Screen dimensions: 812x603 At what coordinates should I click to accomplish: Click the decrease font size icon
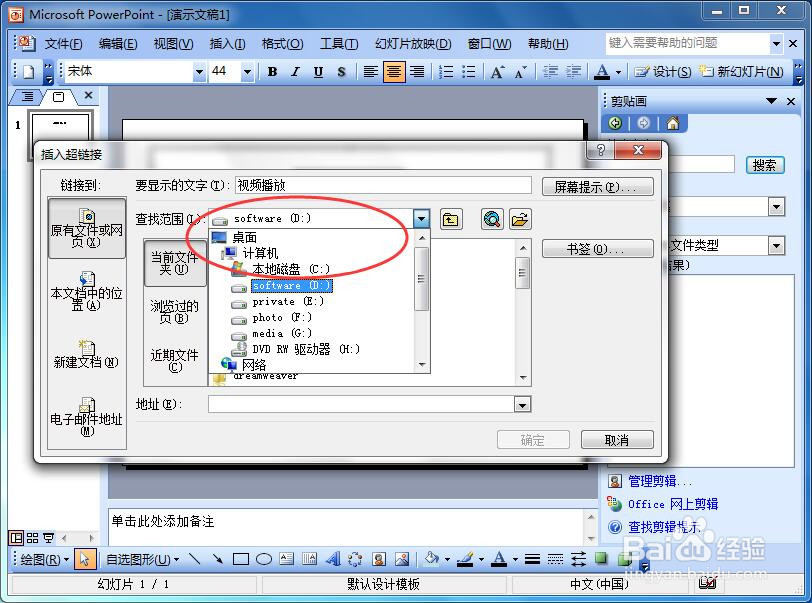pyautogui.click(x=520, y=72)
